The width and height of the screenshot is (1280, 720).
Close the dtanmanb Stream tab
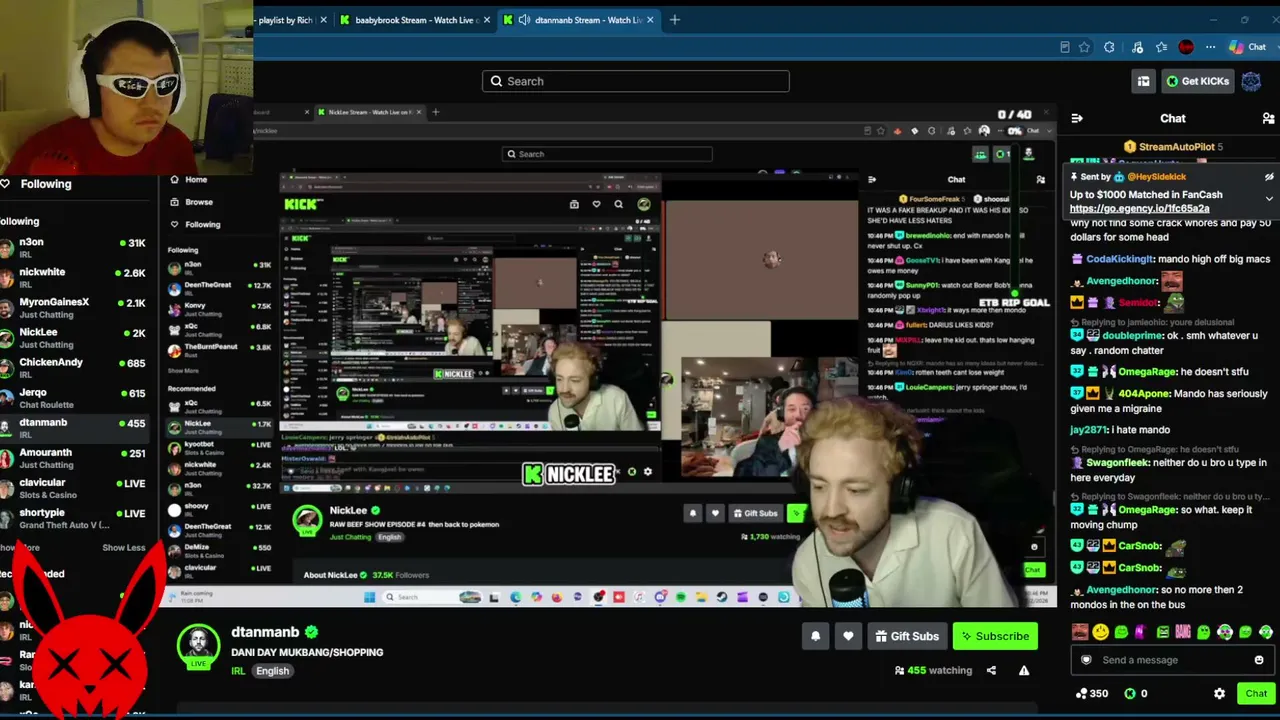click(x=651, y=20)
